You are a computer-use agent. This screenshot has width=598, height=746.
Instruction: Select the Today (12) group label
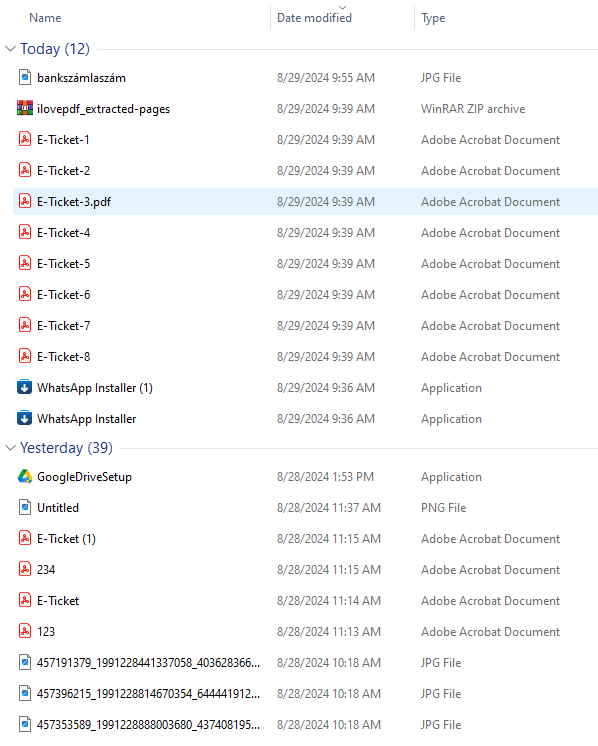[x=55, y=49]
